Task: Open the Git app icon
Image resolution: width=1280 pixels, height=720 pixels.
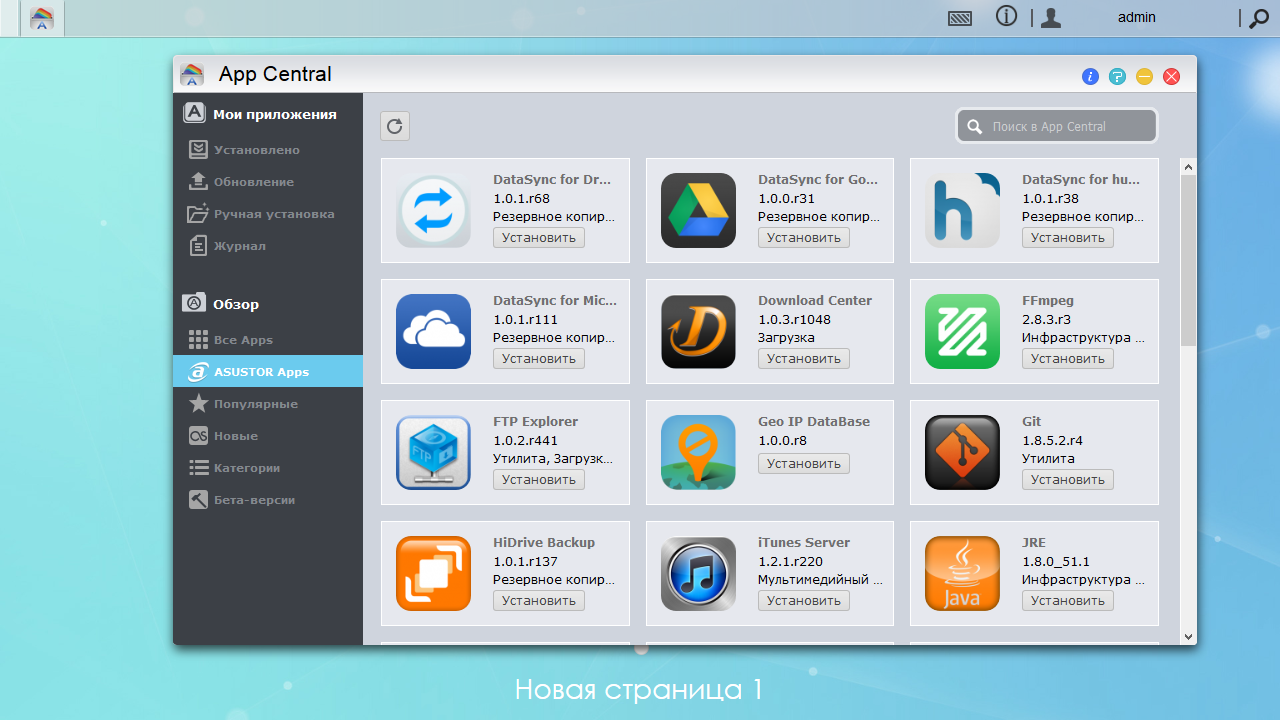Action: tap(962, 452)
